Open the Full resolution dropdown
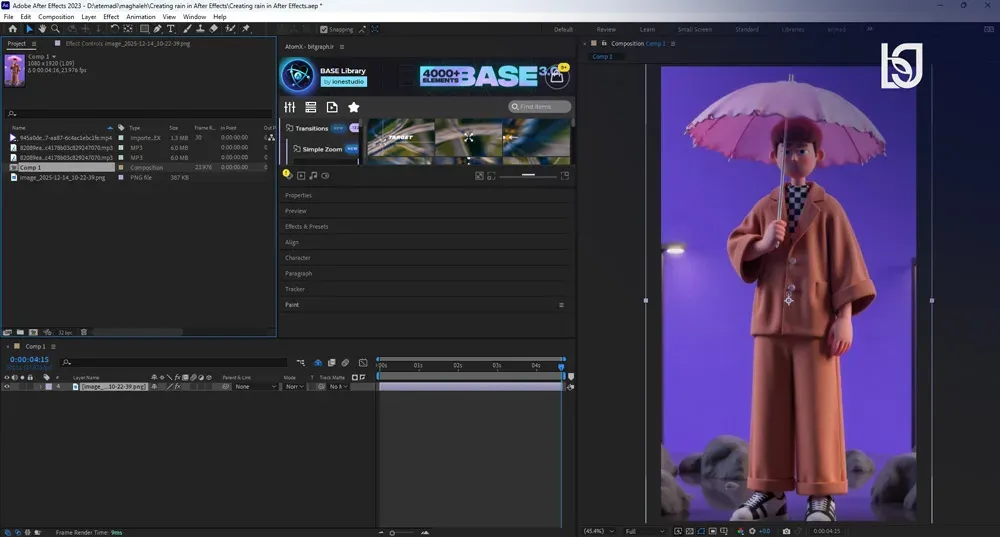The width and height of the screenshot is (1000, 537). pos(645,531)
